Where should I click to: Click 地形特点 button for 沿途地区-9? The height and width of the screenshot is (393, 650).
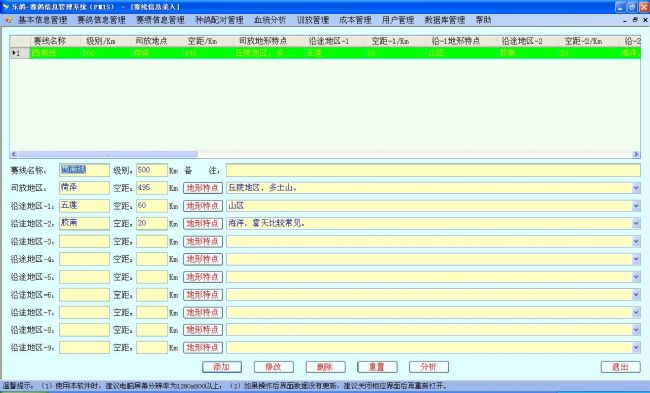click(203, 347)
